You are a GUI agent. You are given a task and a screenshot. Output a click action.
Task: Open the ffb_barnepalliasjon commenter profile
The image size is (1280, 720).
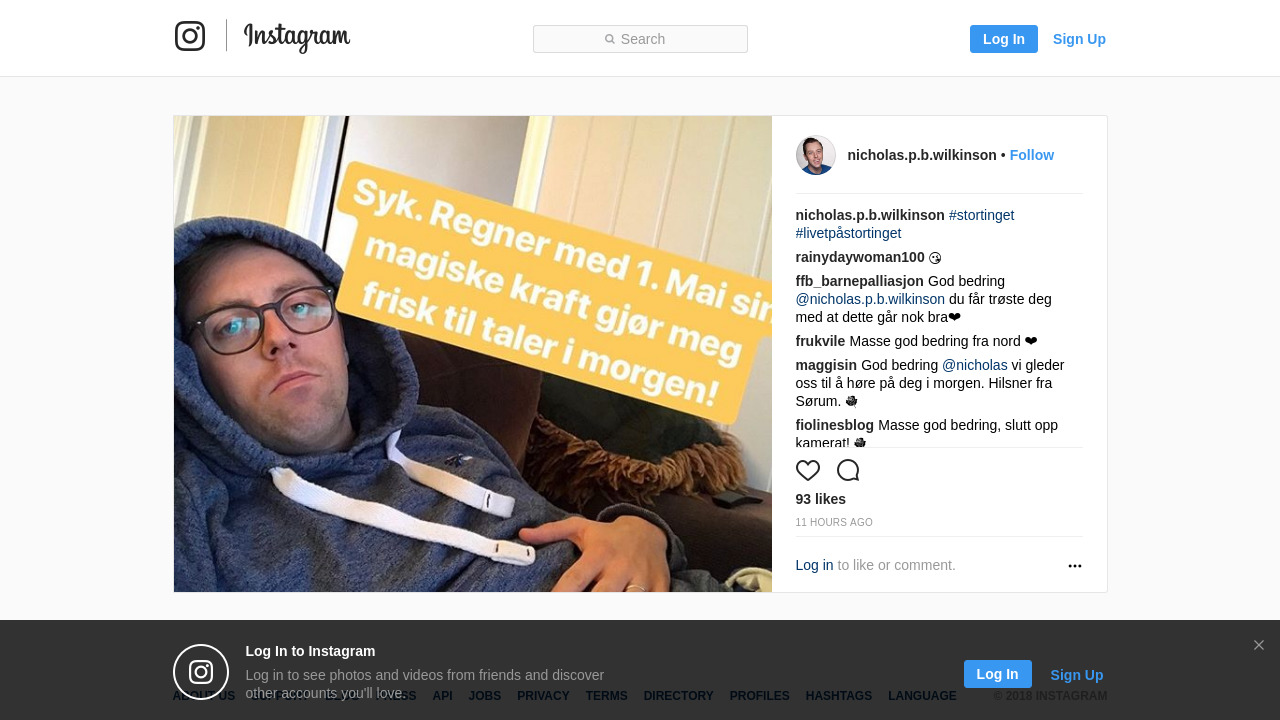click(860, 281)
